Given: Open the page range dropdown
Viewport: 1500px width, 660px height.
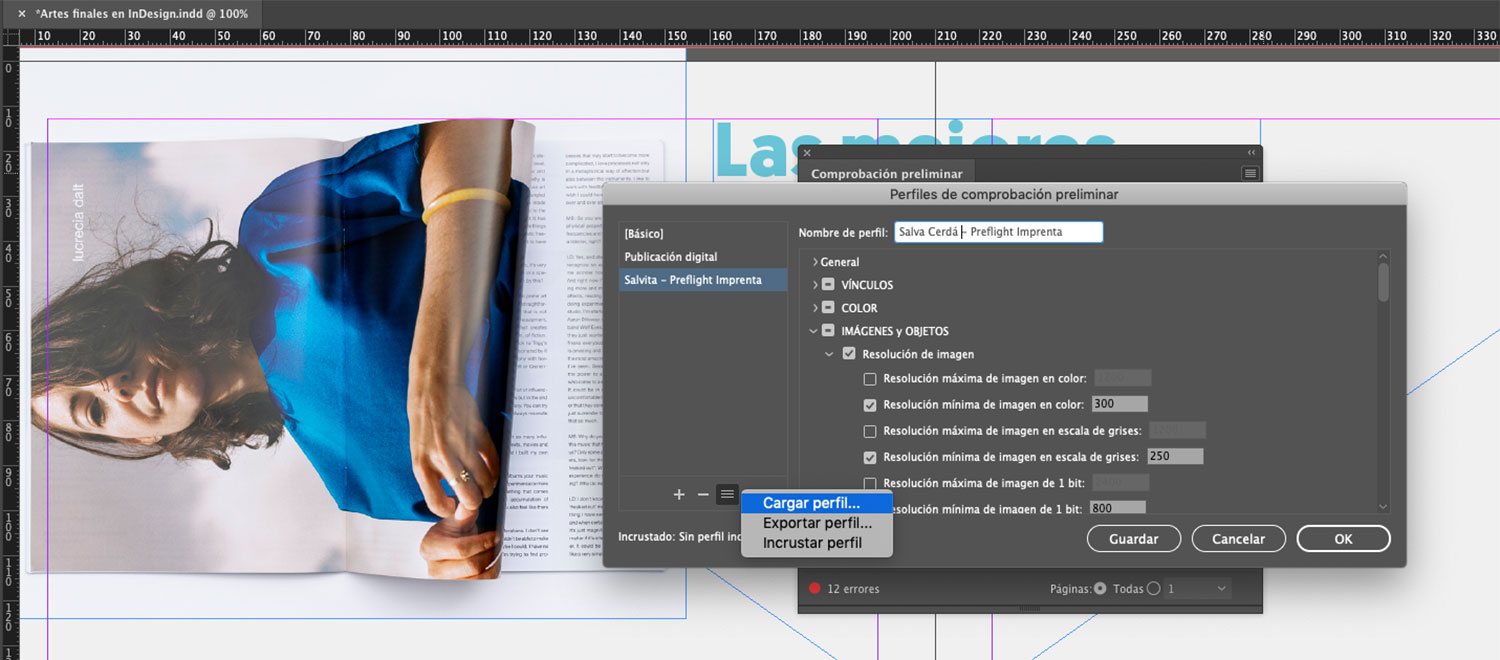Looking at the screenshot, I should pos(1221,589).
